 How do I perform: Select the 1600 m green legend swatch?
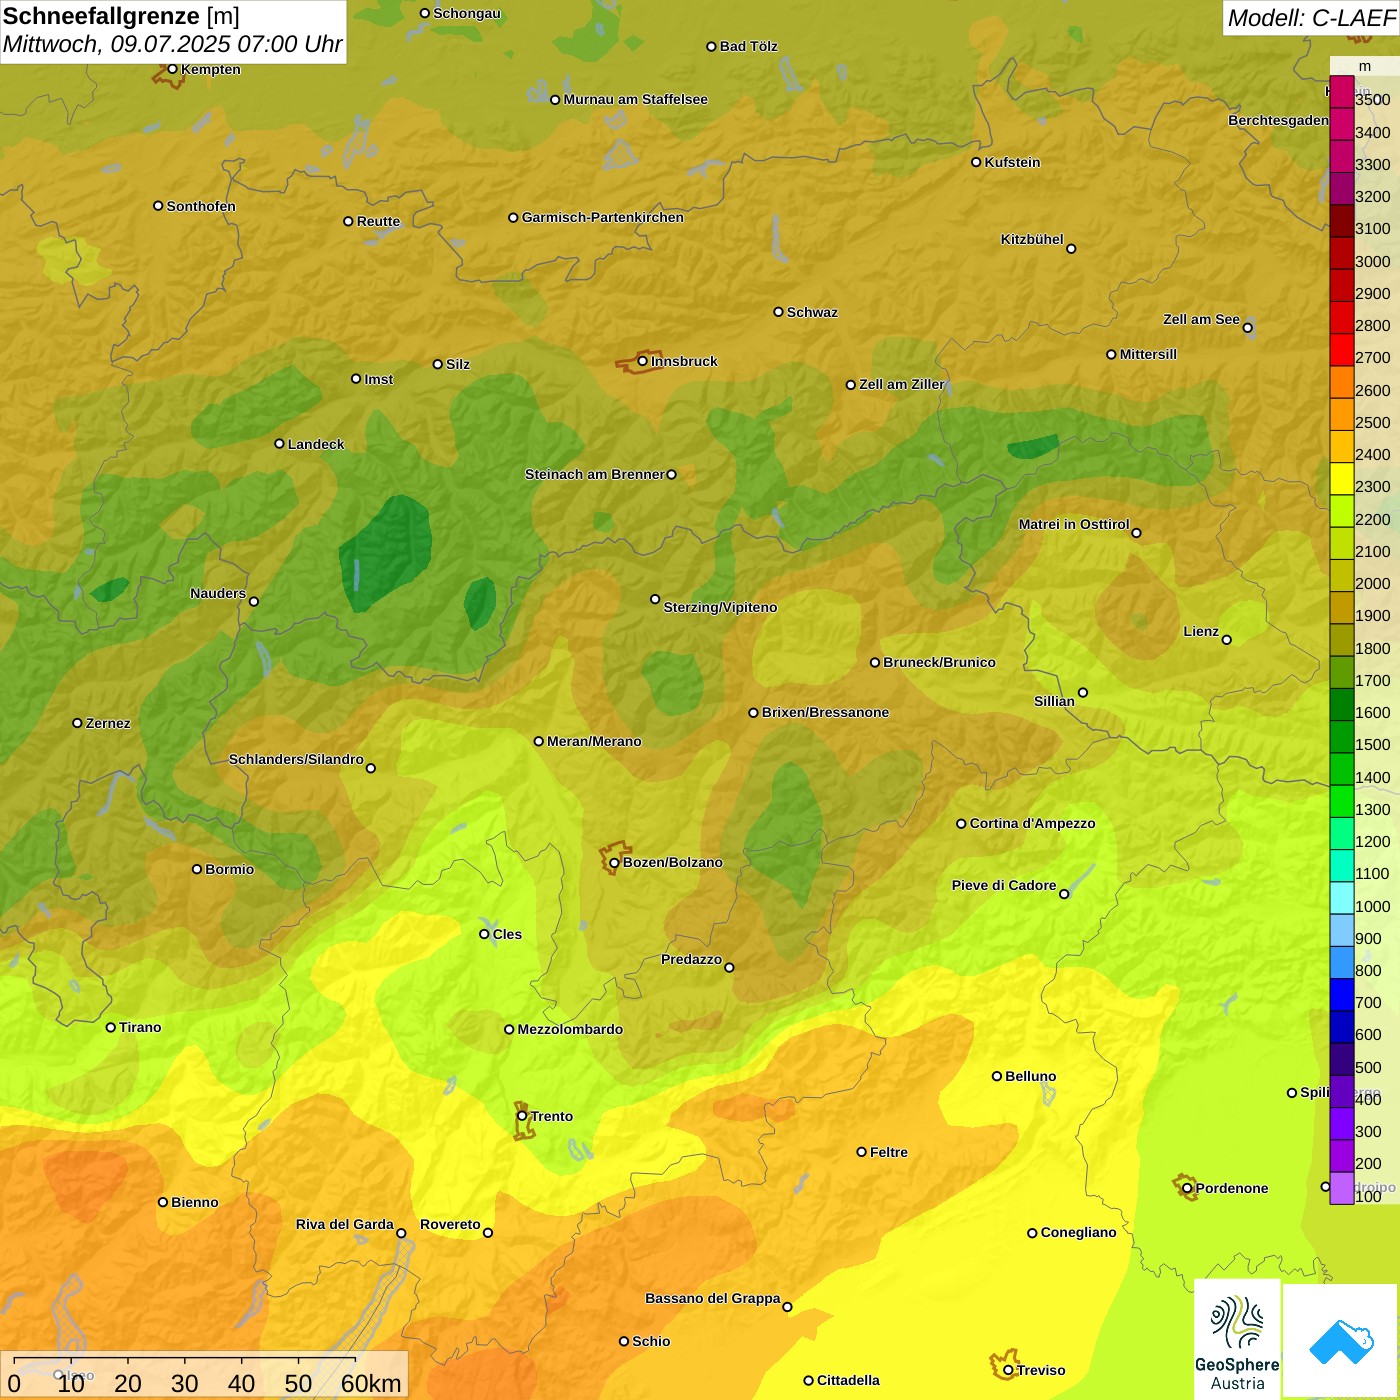pyautogui.click(x=1342, y=705)
